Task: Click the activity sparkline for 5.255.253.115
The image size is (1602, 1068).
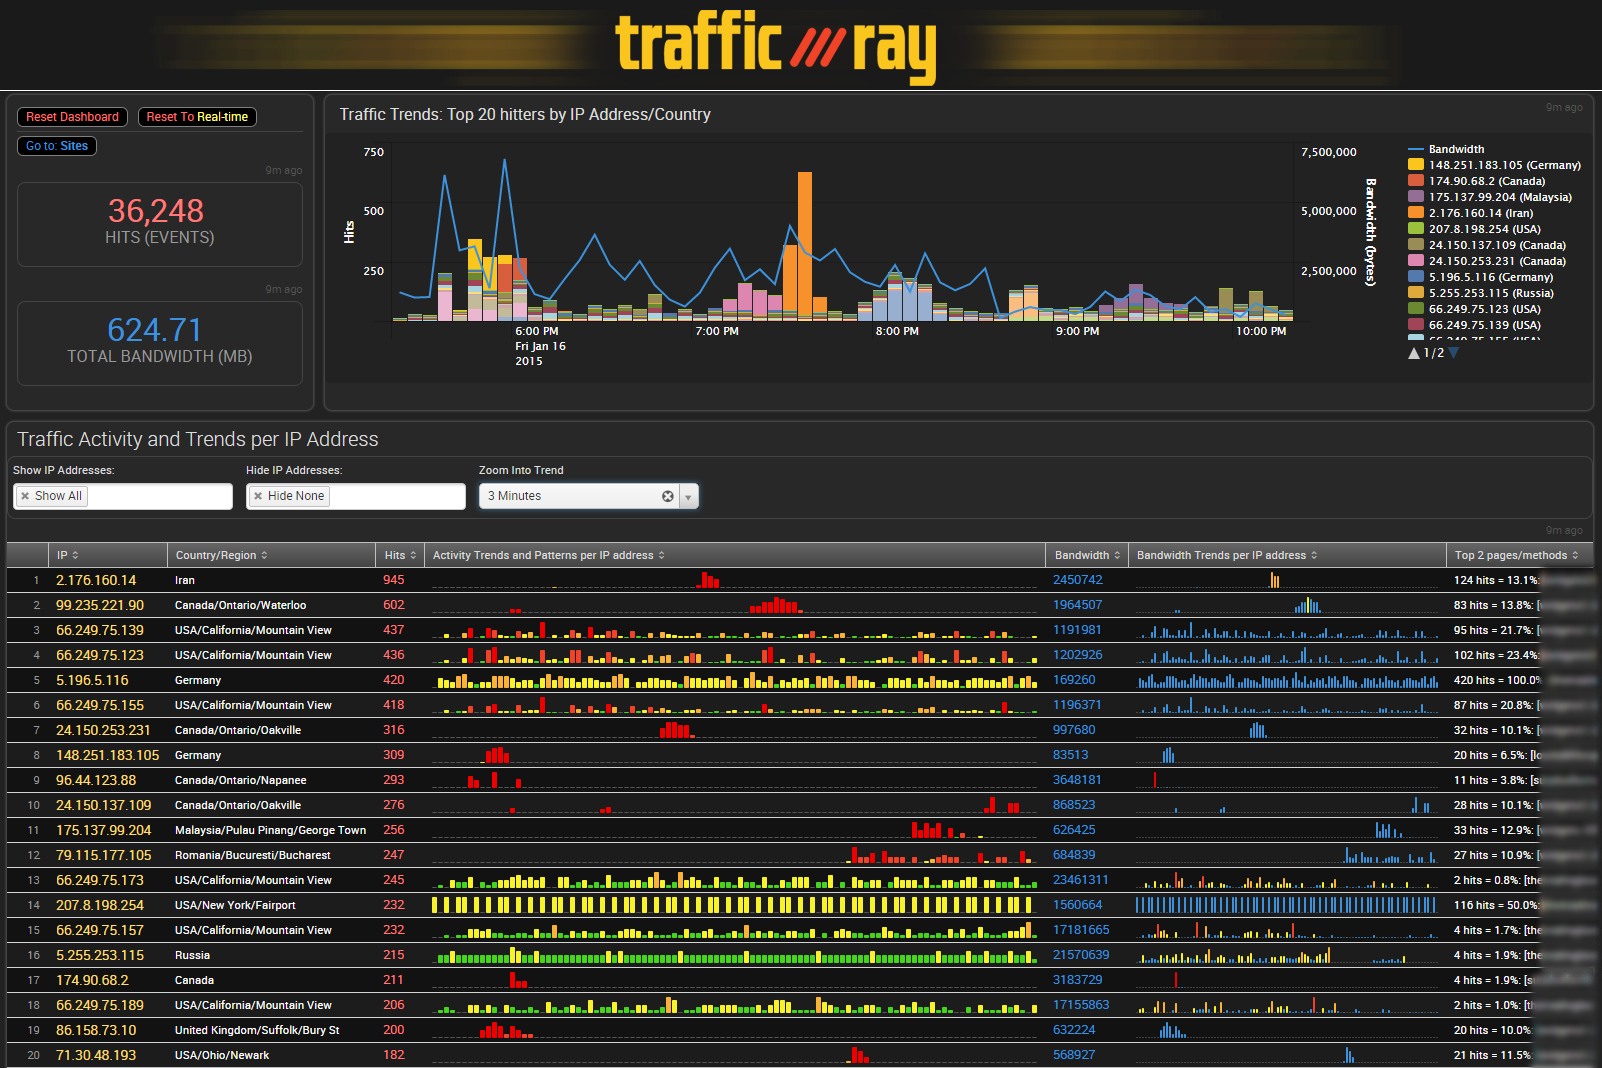Action: [735, 955]
